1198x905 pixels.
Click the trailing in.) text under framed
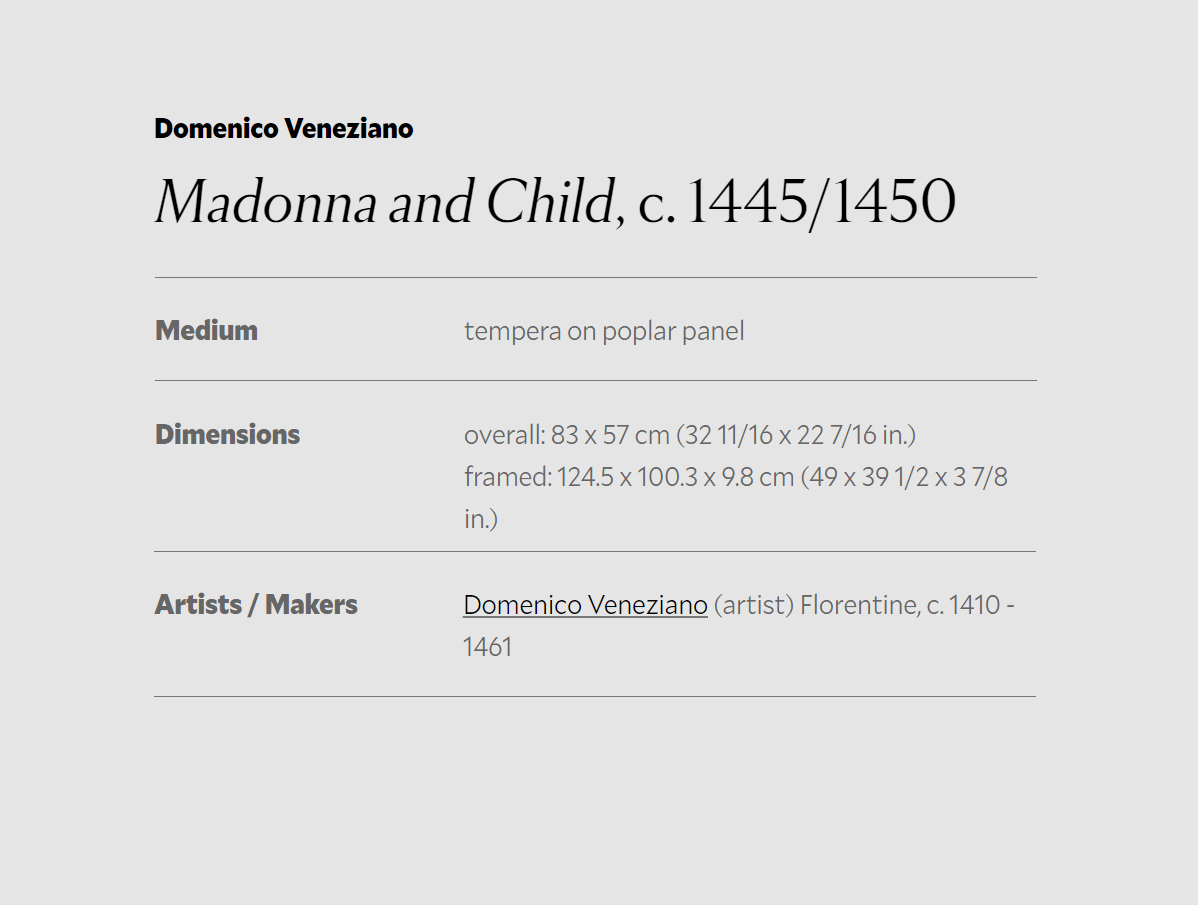481,519
